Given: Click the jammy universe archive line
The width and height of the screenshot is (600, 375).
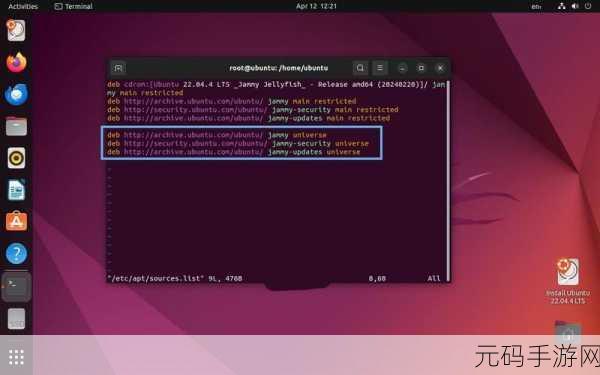Looking at the screenshot, I should coord(217,135).
